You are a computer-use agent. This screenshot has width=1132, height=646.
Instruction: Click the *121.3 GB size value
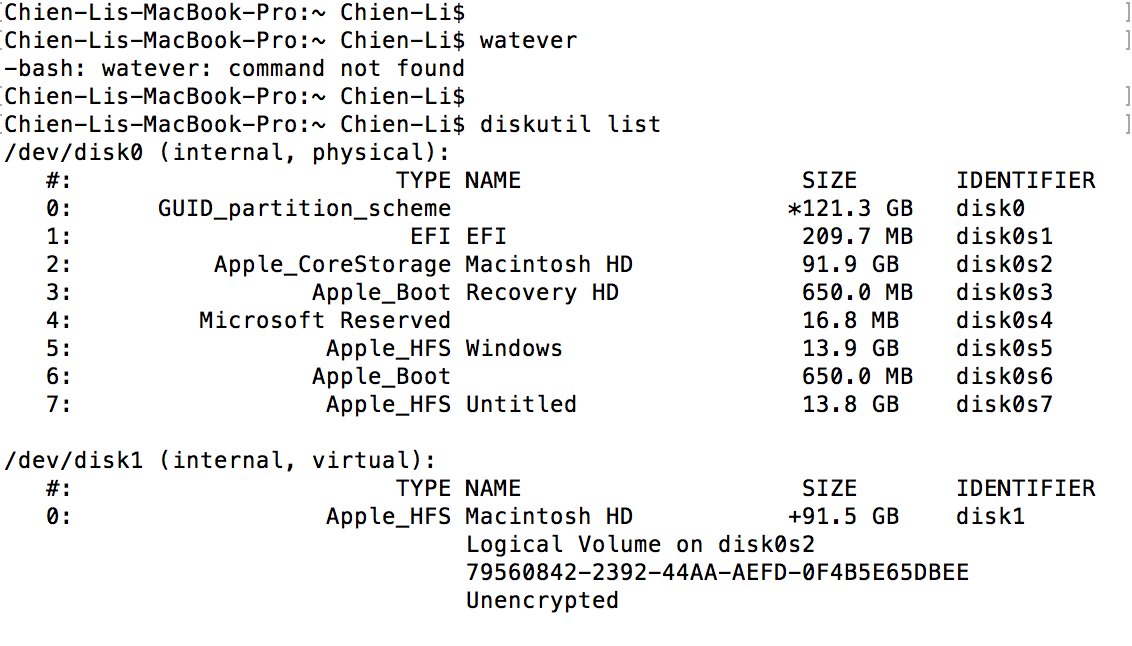850,209
